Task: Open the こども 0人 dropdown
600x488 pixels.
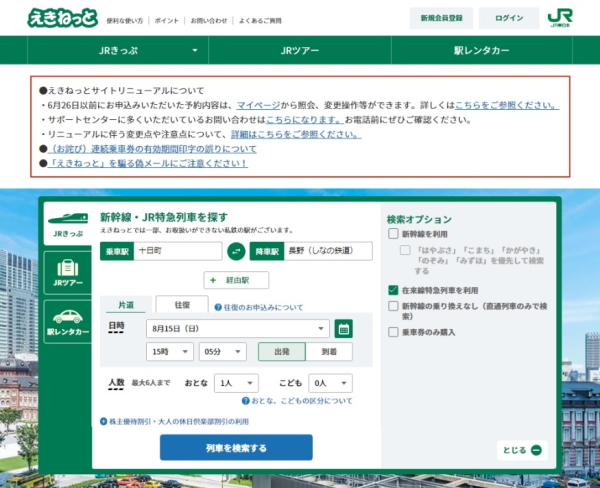Action: click(331, 383)
